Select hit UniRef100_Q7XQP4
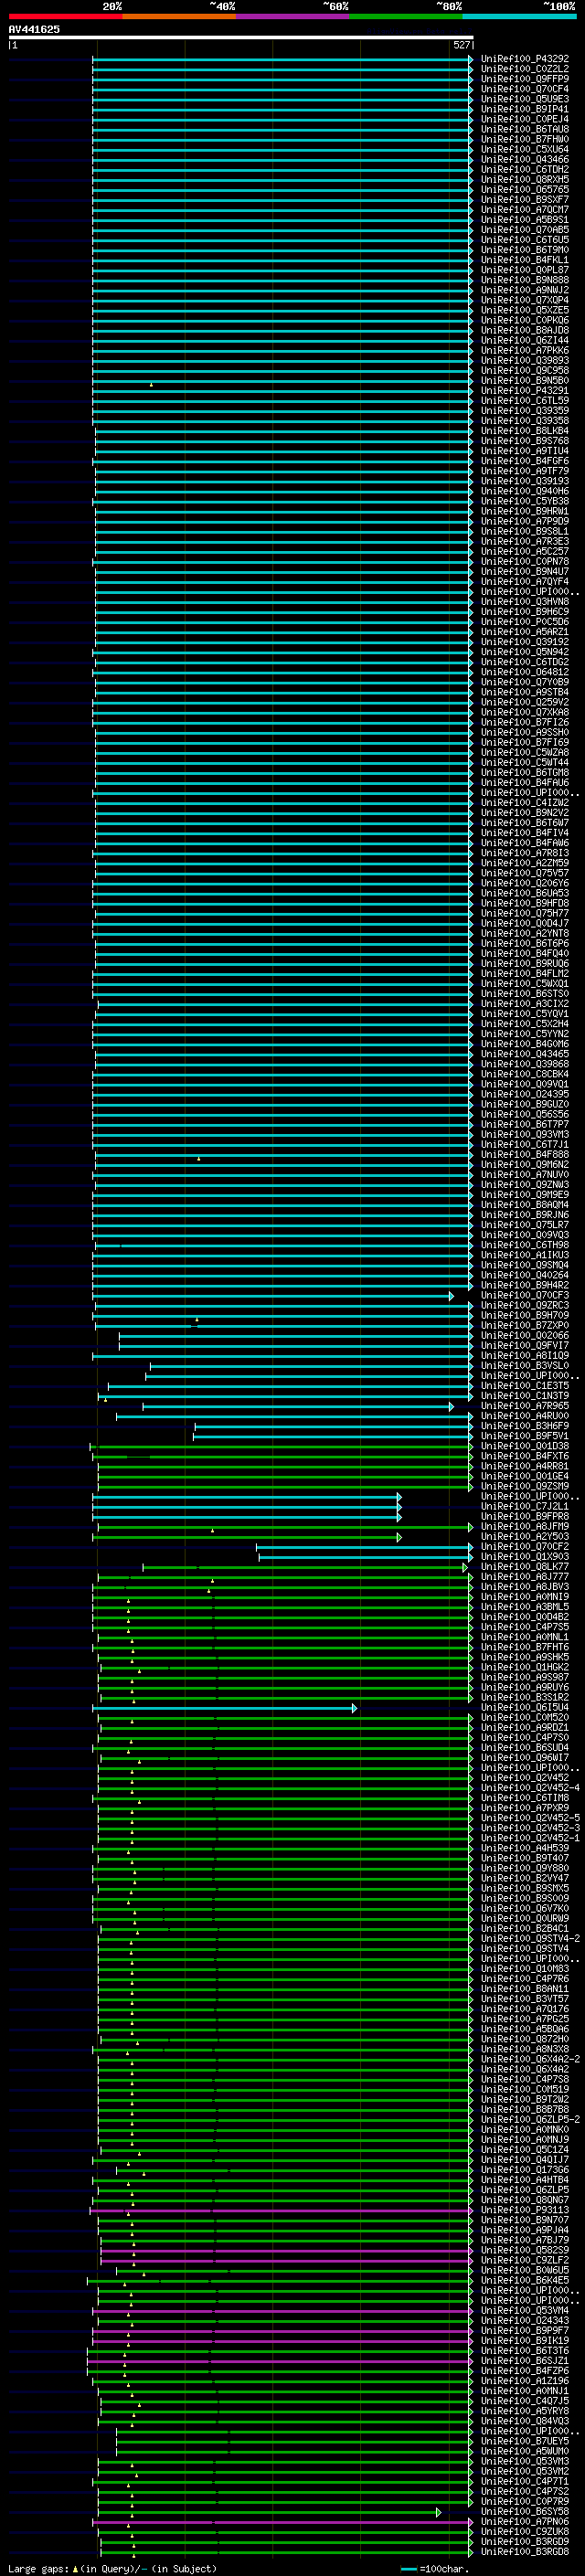Screen dimensions: 585x2576 pyautogui.click(x=524, y=300)
